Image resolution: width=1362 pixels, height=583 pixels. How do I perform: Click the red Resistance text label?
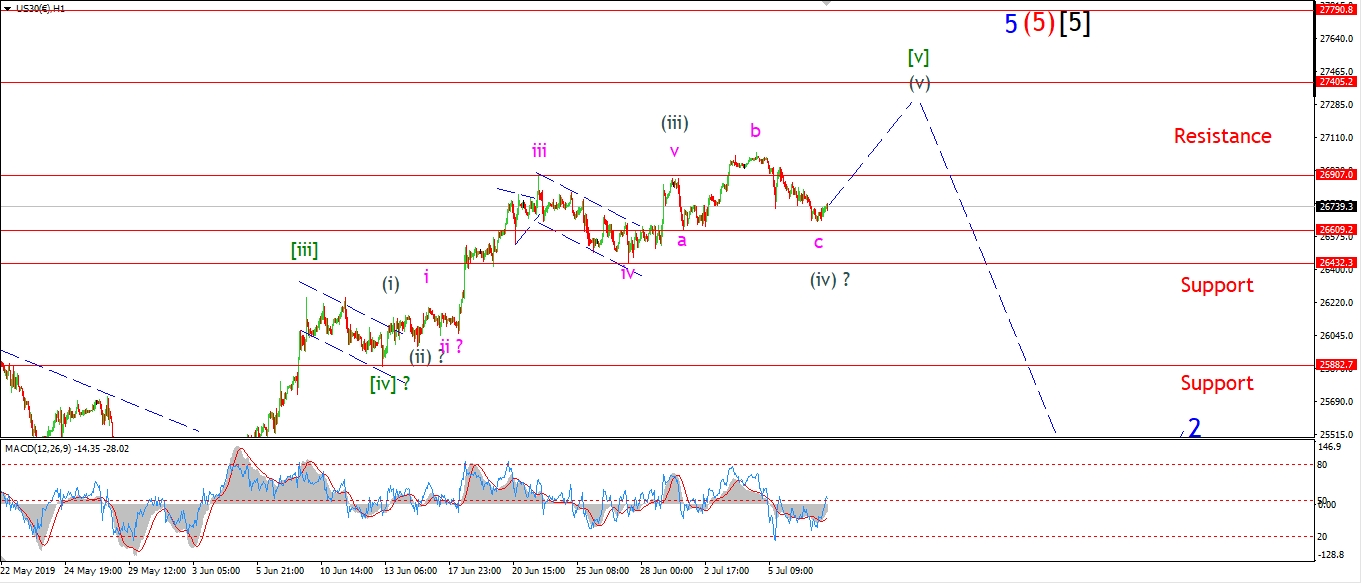pos(1222,136)
